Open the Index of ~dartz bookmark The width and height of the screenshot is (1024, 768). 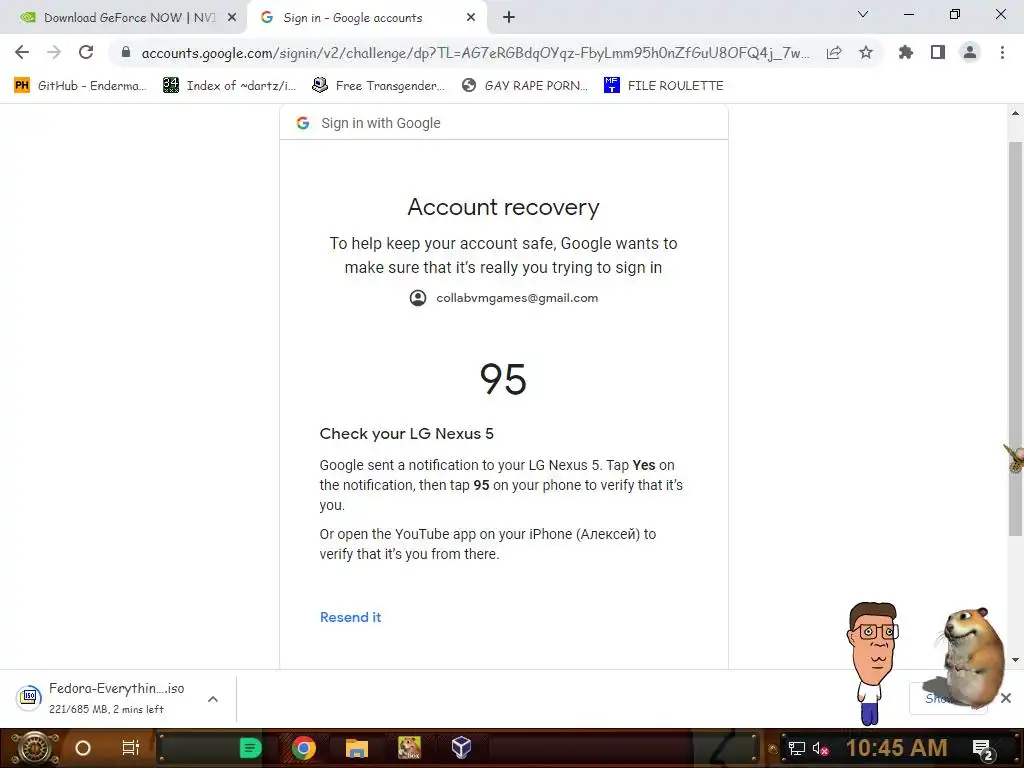coord(229,86)
